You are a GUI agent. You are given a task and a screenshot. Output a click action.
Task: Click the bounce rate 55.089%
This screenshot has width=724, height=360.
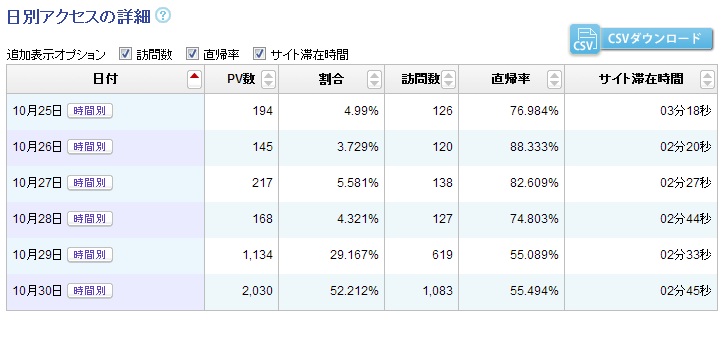[x=534, y=254]
